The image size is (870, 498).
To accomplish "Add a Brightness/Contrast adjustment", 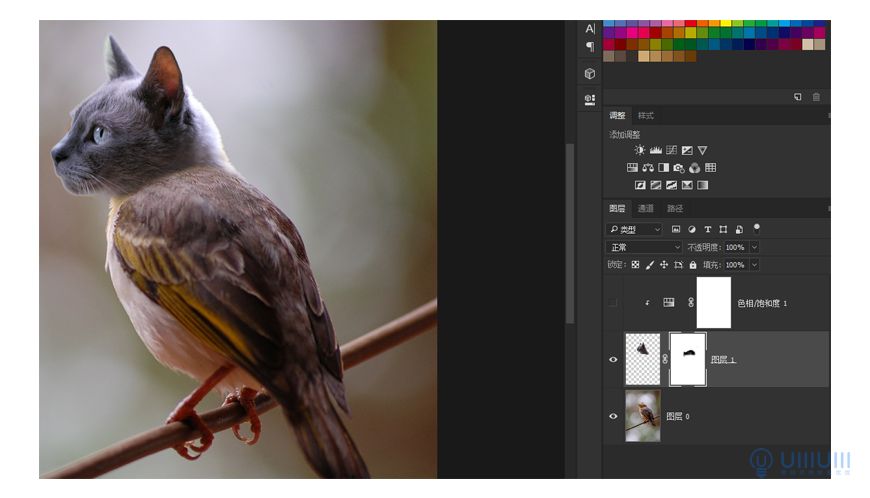I will (640, 150).
